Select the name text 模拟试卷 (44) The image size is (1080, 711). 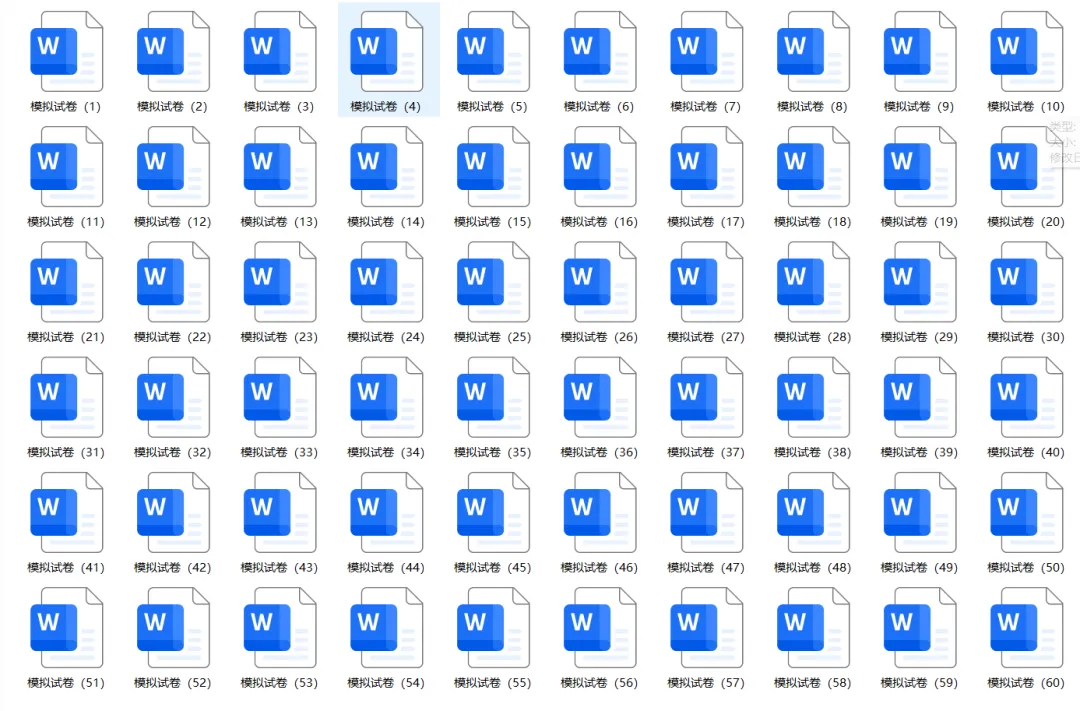pos(386,568)
